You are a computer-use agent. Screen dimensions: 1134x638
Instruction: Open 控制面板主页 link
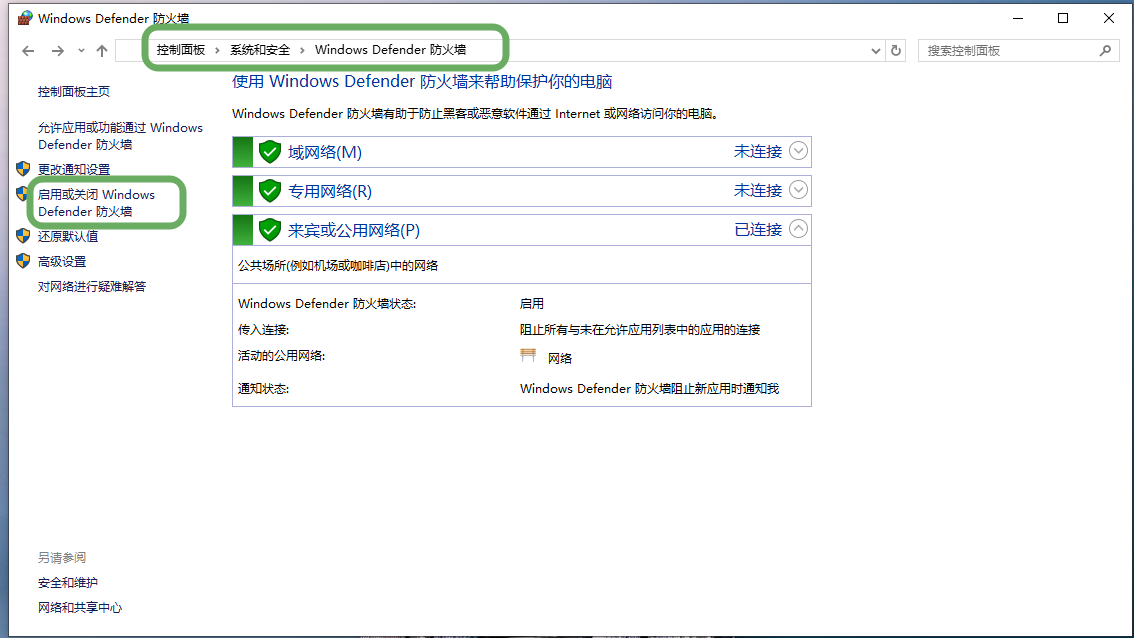pos(74,91)
